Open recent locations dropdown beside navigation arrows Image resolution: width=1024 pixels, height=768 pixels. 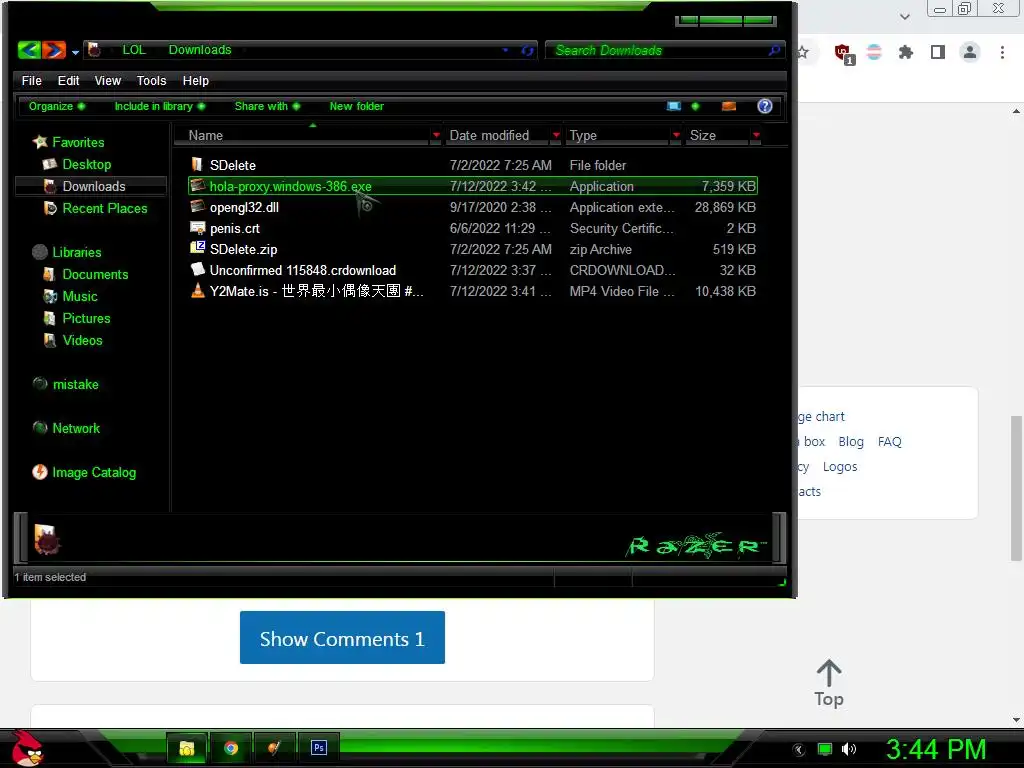click(x=76, y=52)
